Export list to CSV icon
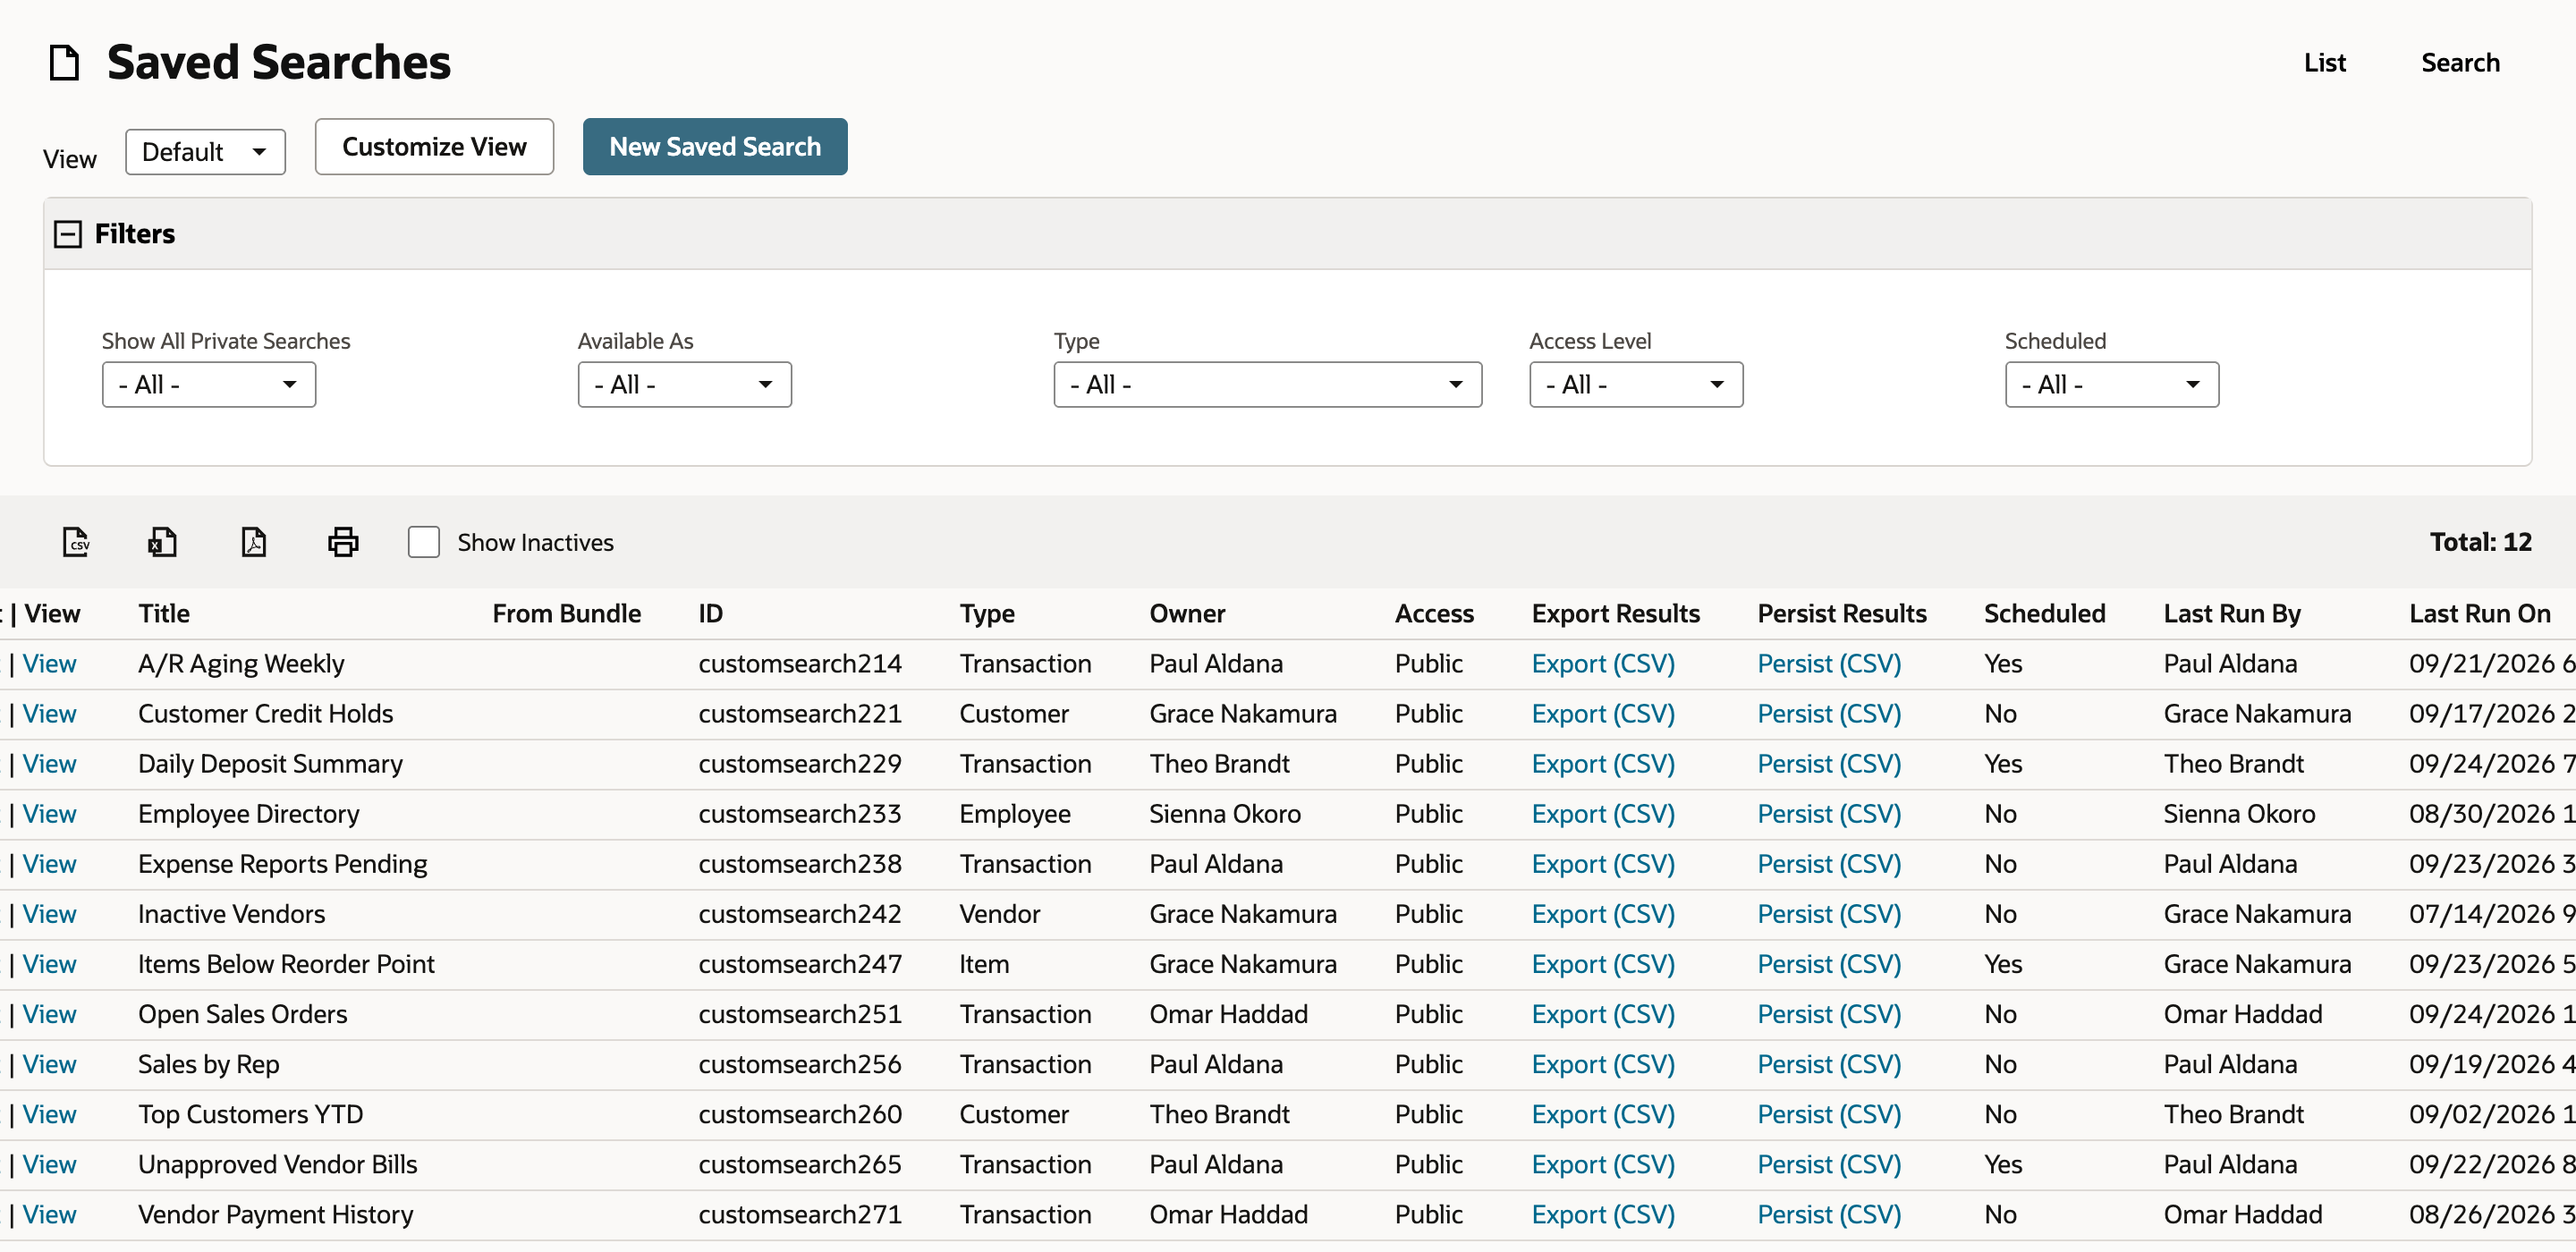The image size is (2576, 1252). point(76,542)
